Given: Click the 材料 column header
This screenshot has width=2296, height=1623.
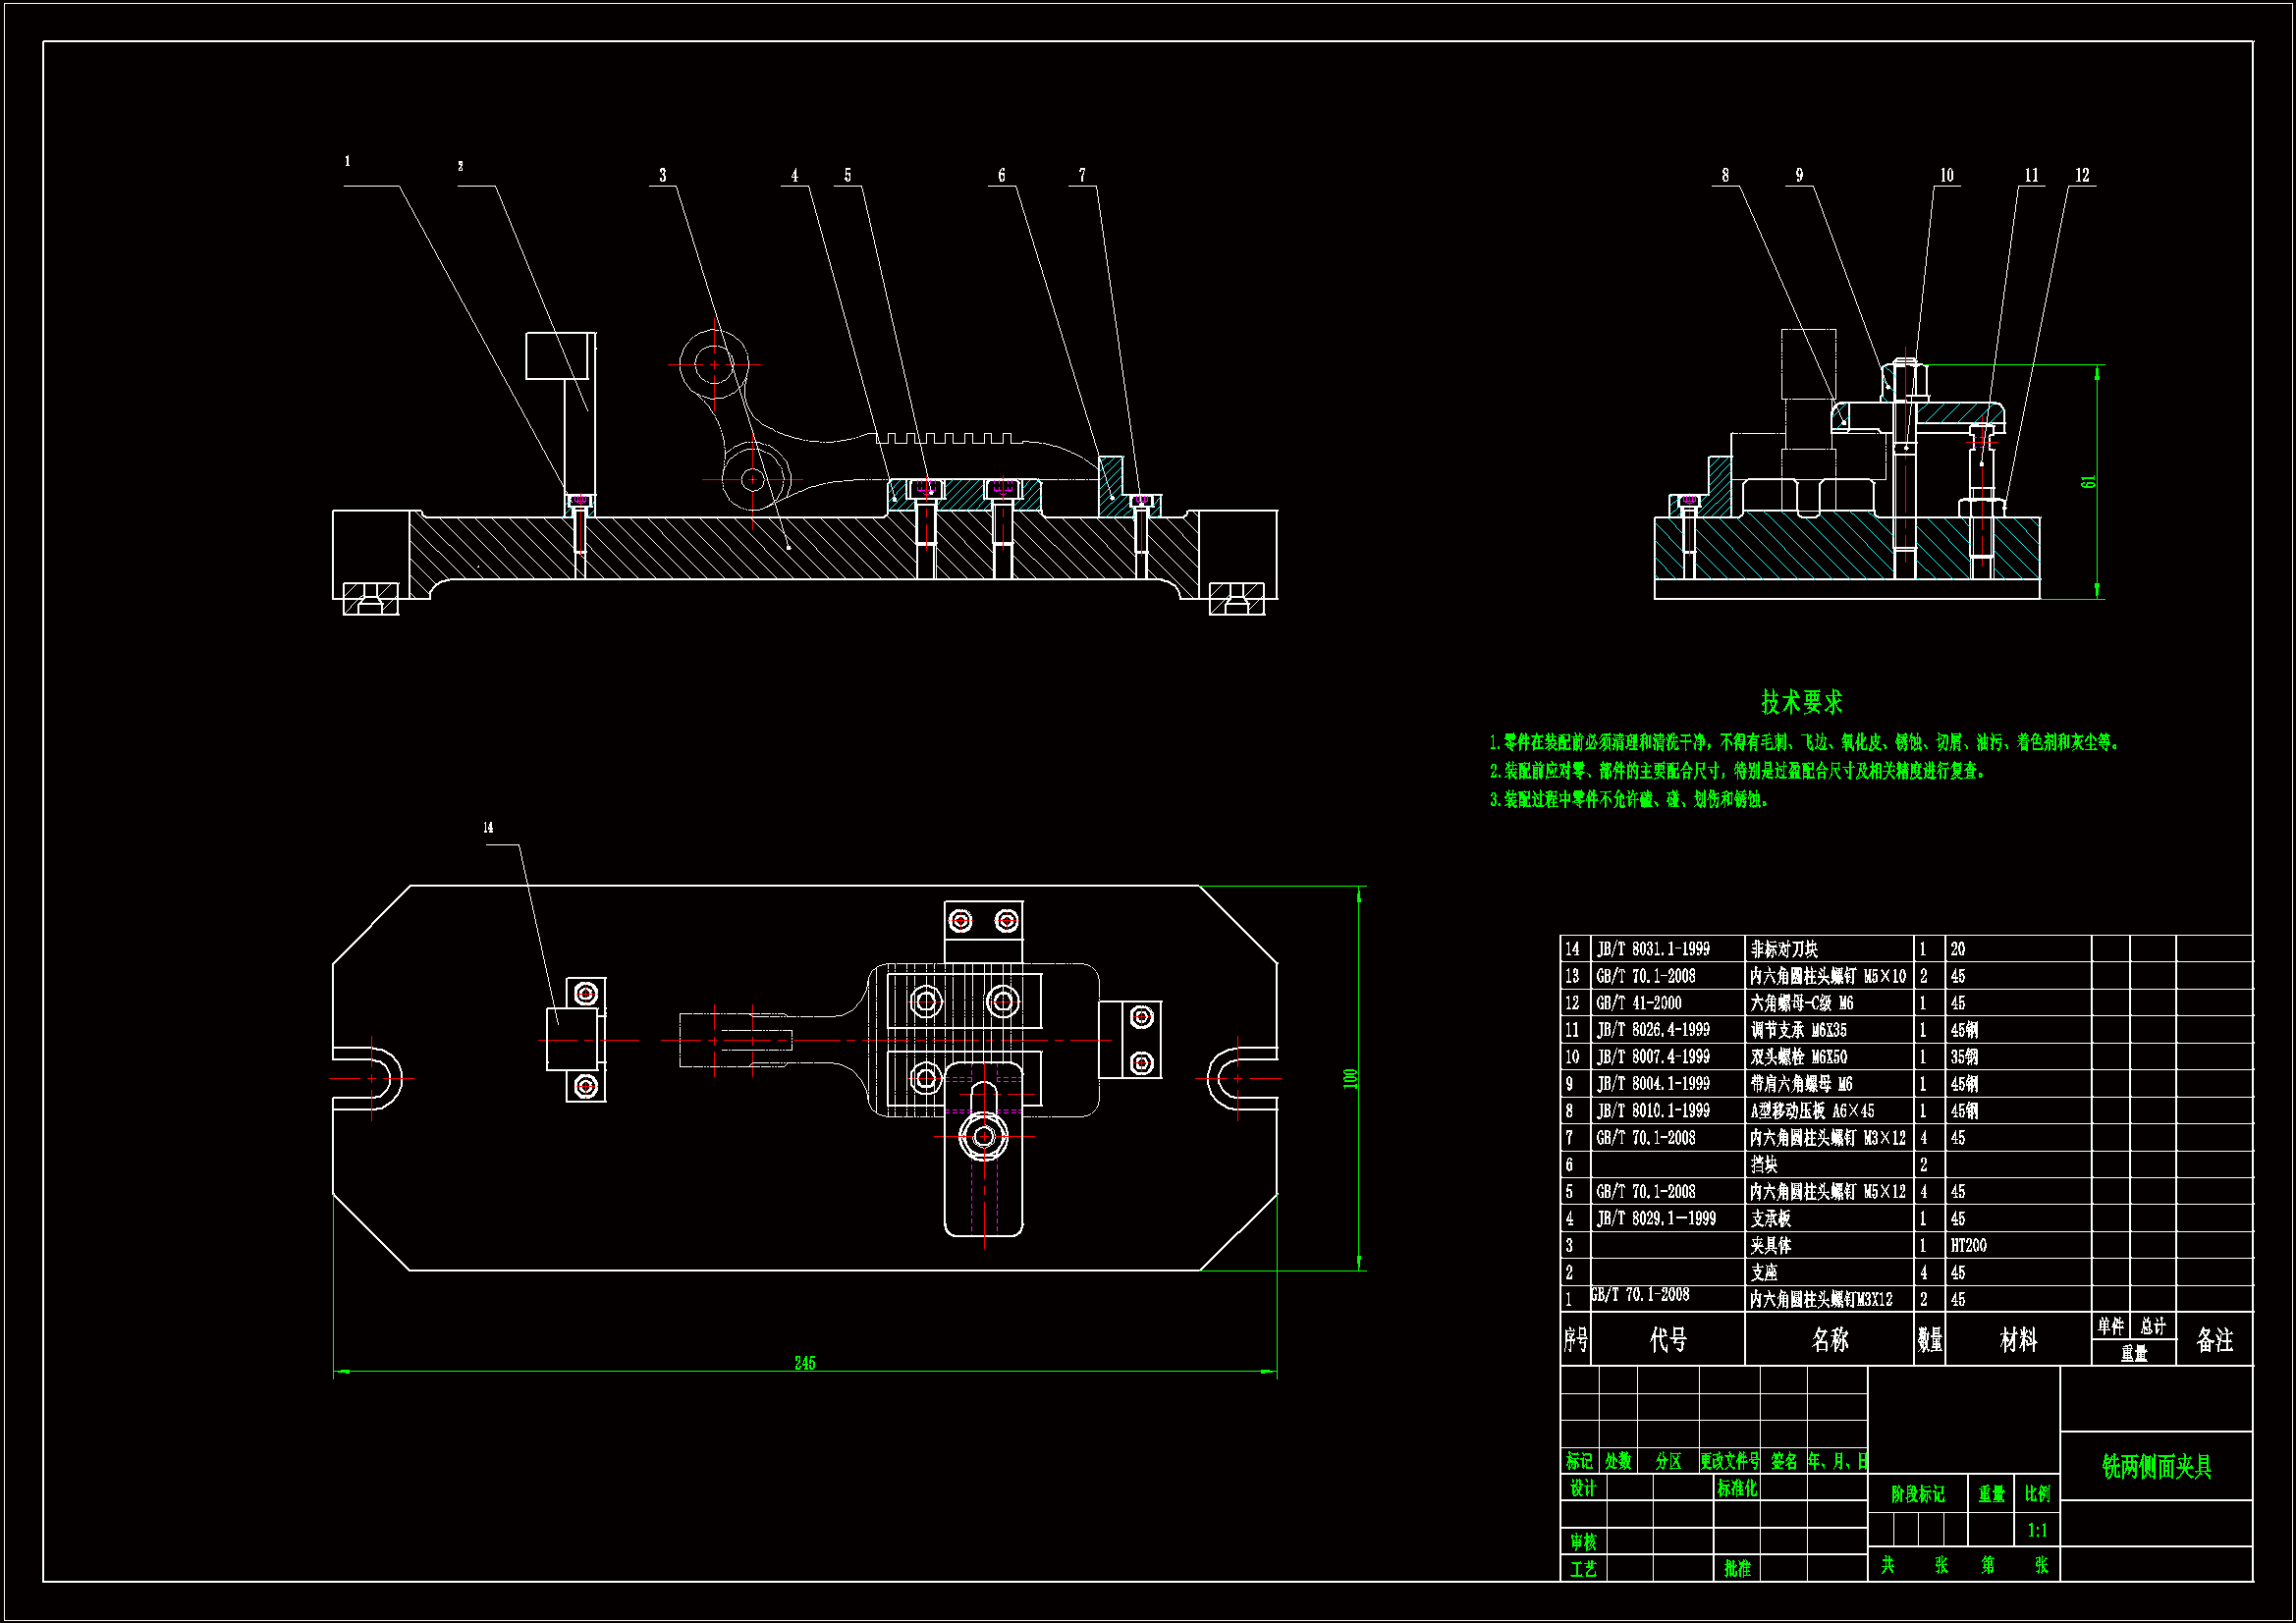Looking at the screenshot, I should 2018,1339.
